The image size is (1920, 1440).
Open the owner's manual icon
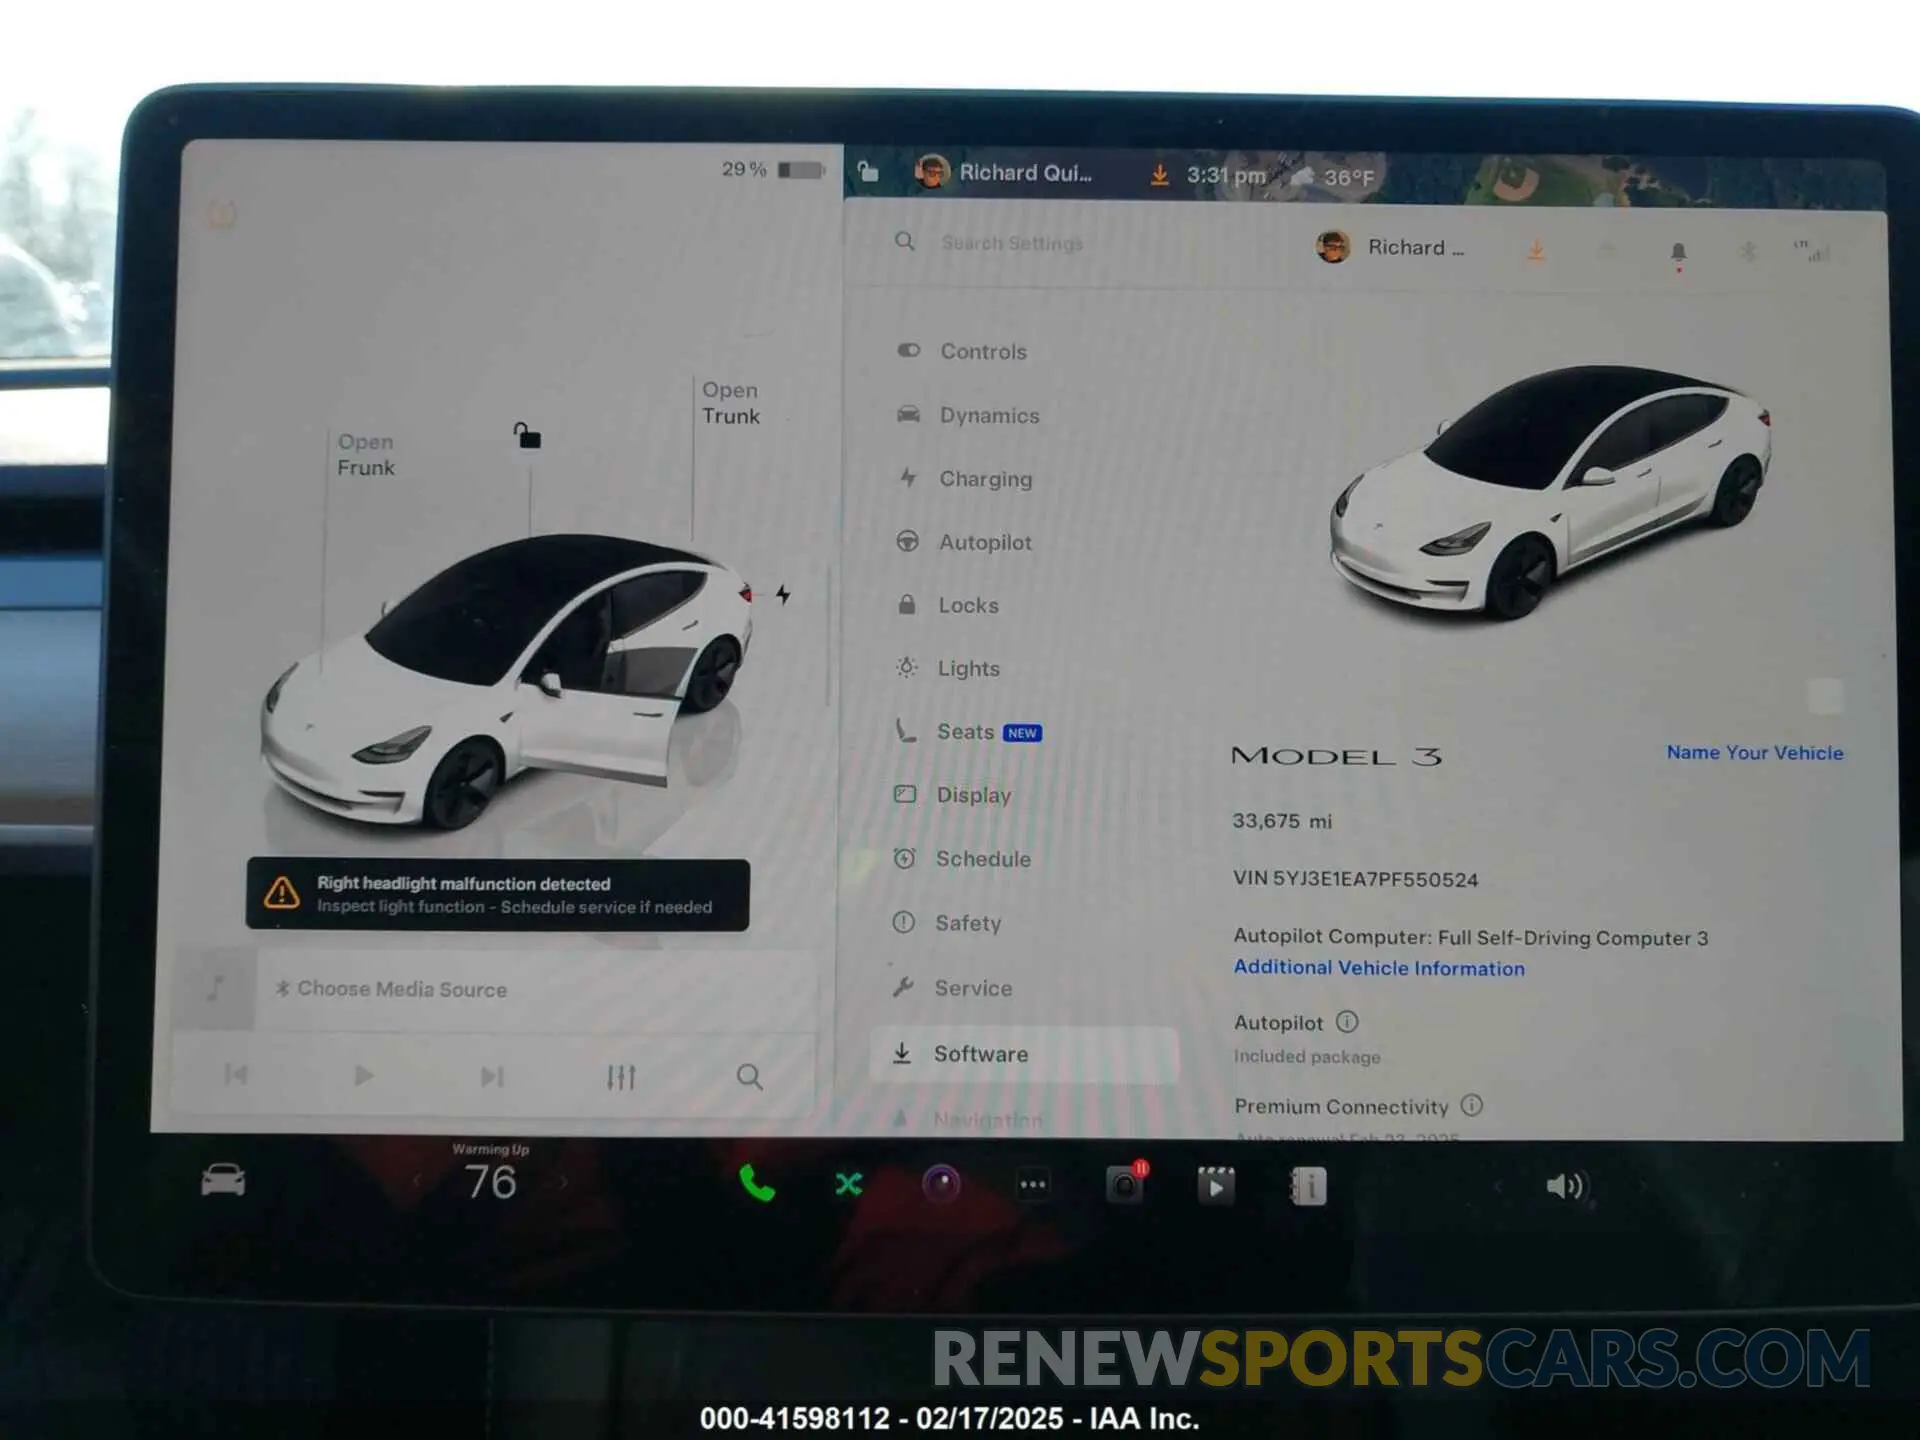point(1308,1186)
